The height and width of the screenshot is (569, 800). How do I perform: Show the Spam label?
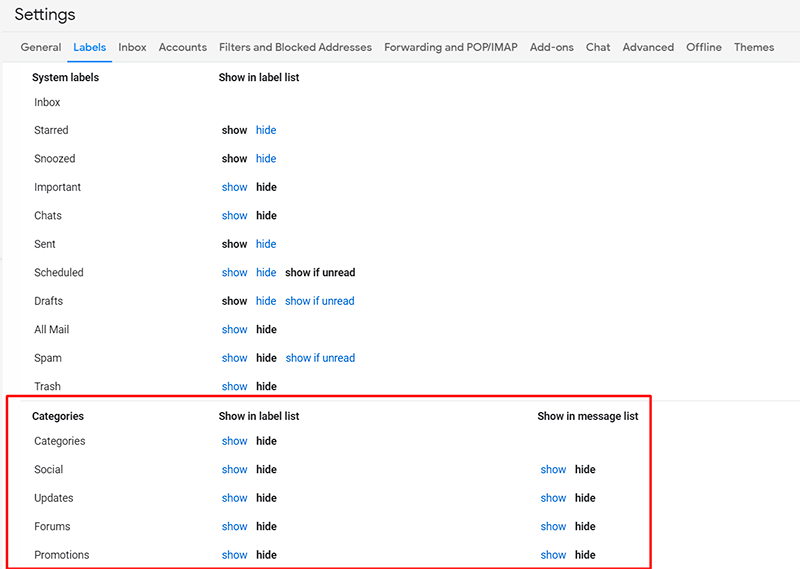[x=234, y=358]
